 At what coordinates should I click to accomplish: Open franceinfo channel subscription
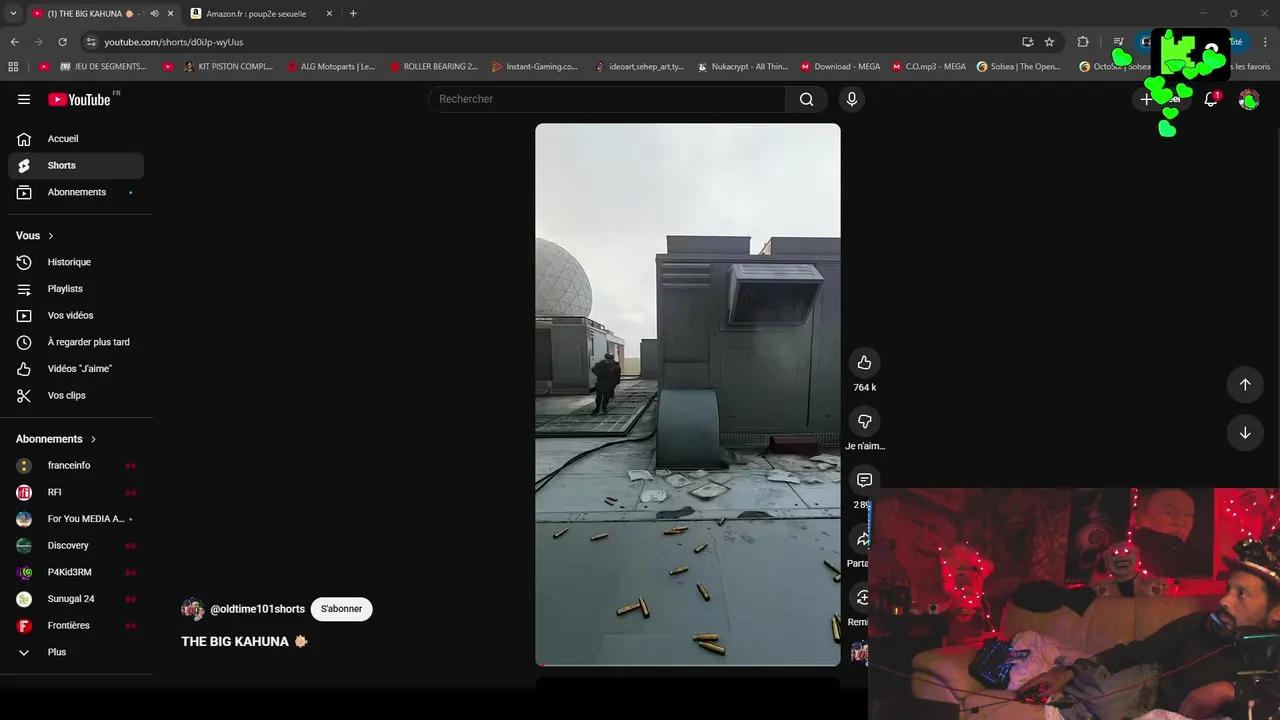[x=75, y=465]
